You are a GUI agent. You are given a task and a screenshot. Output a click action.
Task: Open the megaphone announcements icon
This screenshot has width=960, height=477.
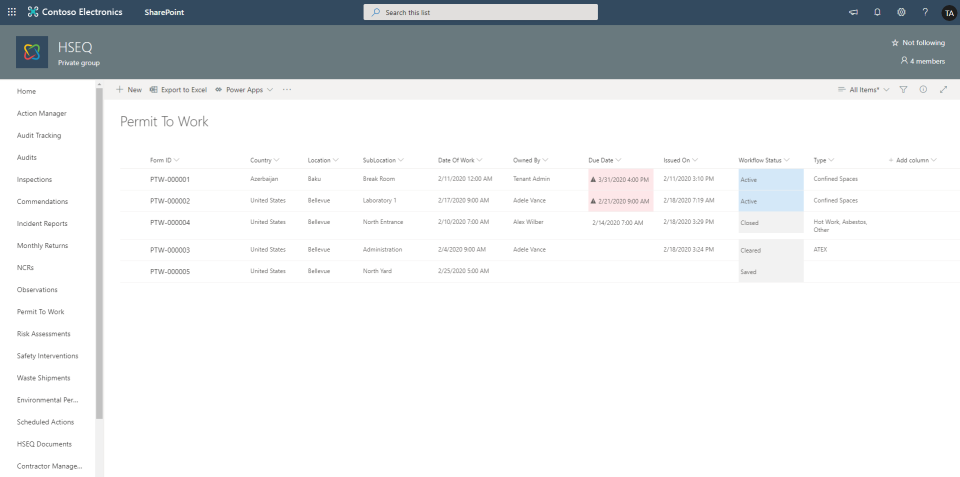tap(853, 12)
